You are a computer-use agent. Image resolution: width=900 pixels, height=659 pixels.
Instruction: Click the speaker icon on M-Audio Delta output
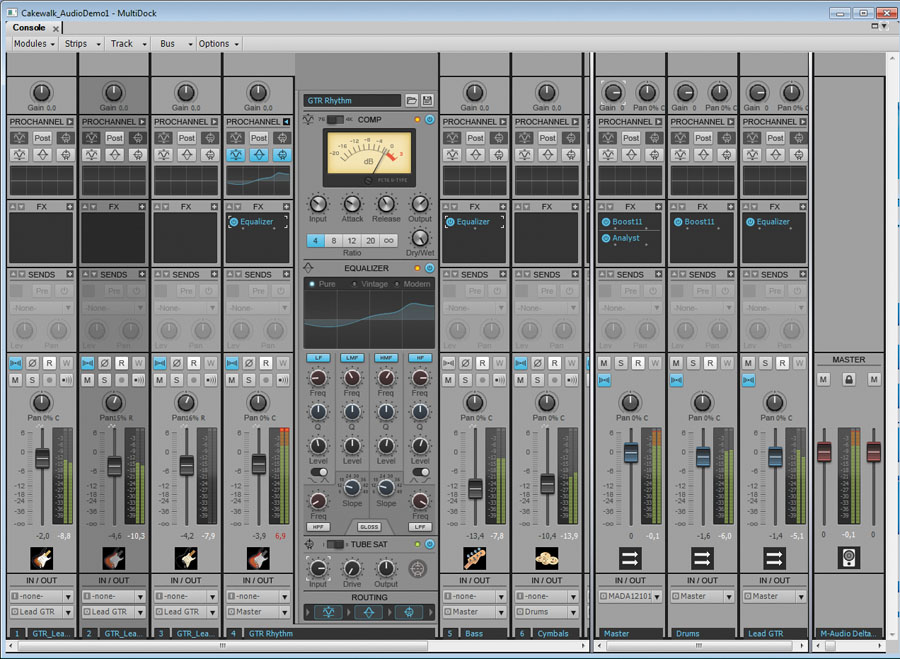click(848, 558)
